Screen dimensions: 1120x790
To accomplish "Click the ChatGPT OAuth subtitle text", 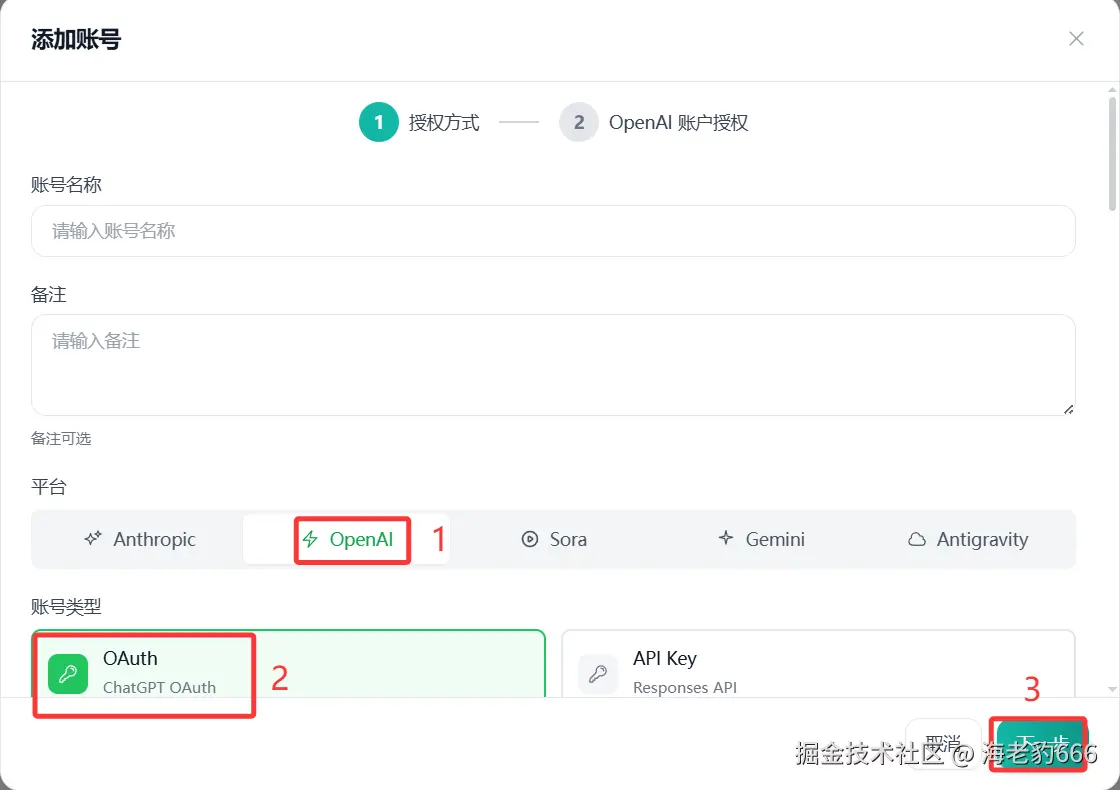I will [159, 687].
